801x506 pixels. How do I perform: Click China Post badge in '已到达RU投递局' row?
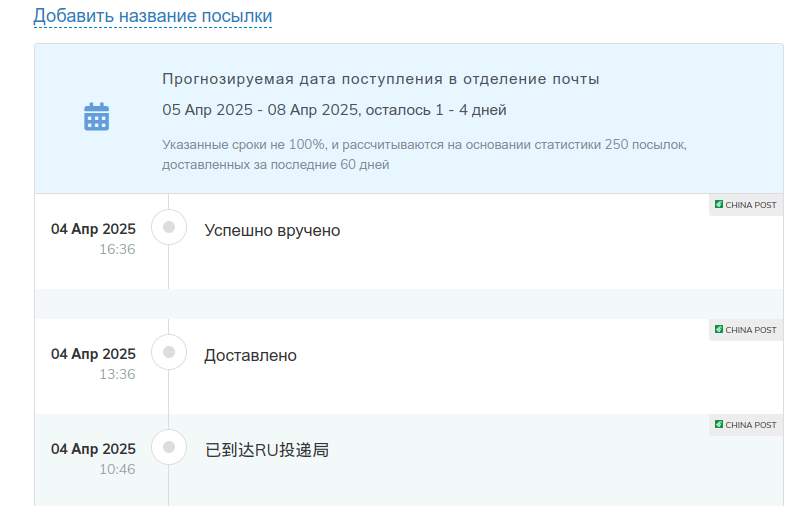pos(746,425)
